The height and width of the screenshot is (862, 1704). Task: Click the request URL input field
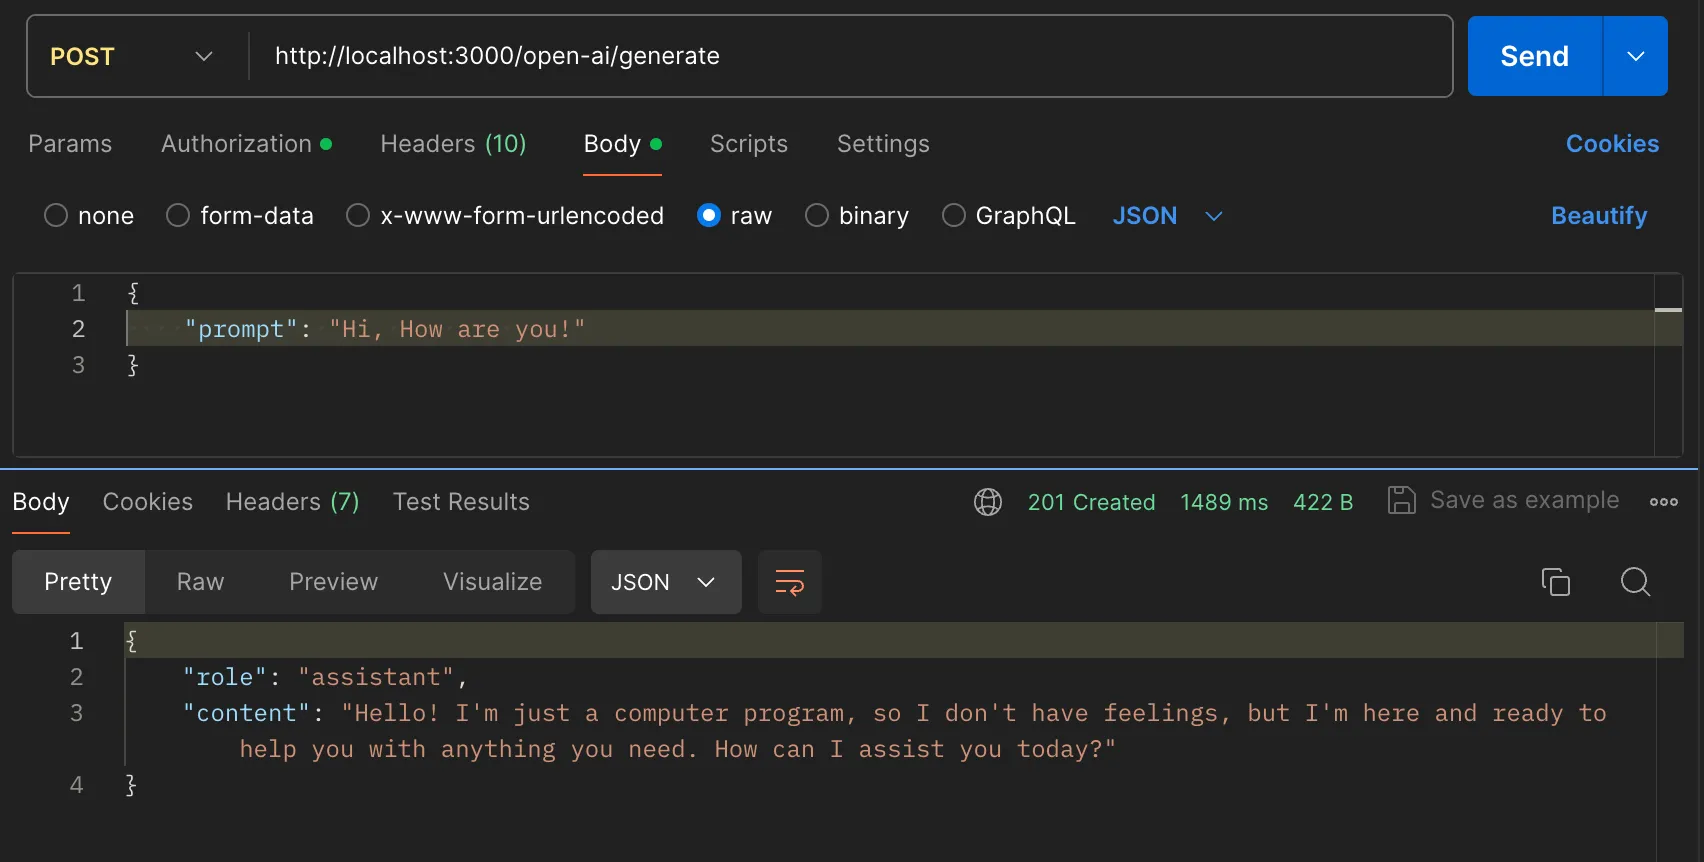click(x=850, y=56)
